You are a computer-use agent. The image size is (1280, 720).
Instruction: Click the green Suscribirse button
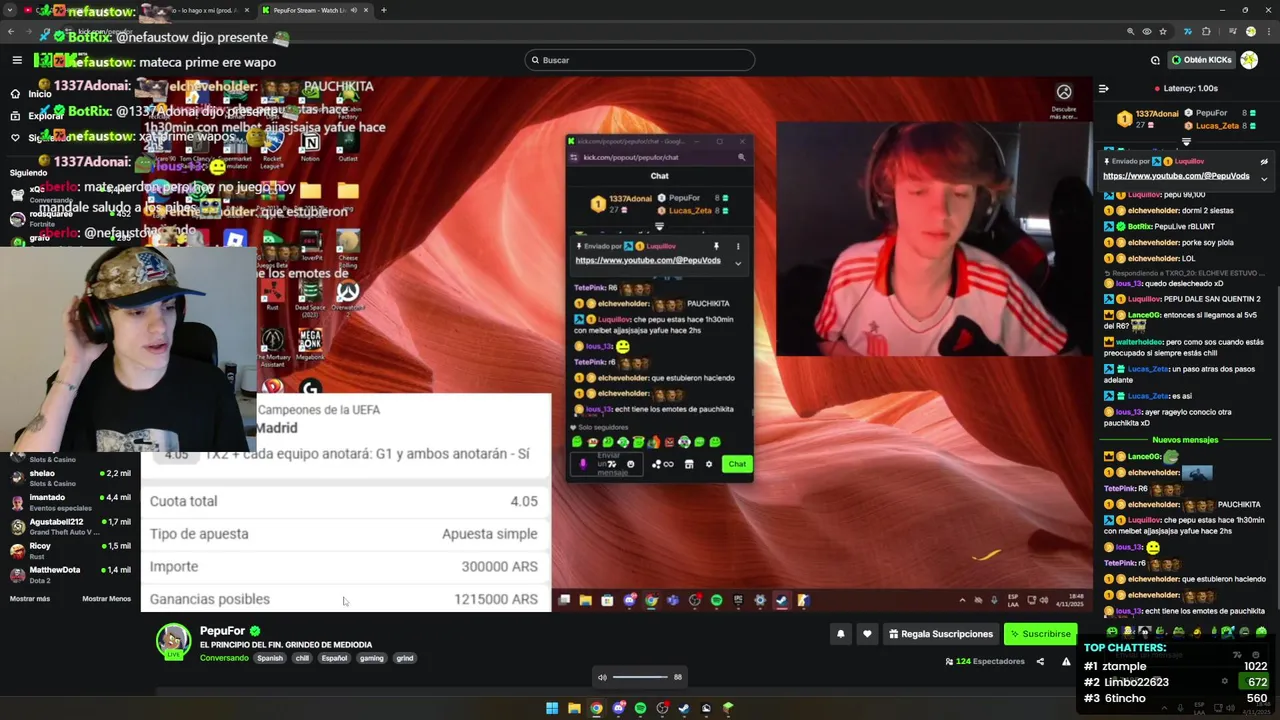coord(1040,634)
